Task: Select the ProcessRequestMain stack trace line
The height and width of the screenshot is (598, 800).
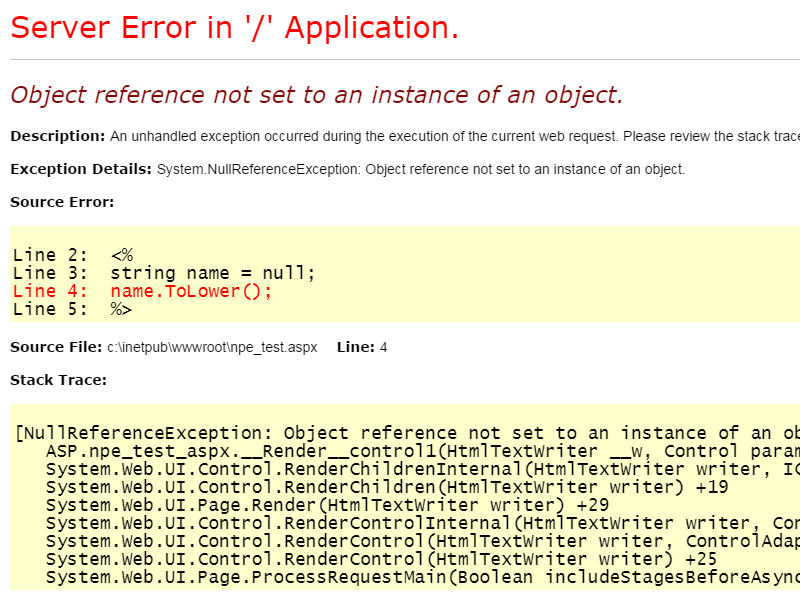Action: (x=330, y=577)
